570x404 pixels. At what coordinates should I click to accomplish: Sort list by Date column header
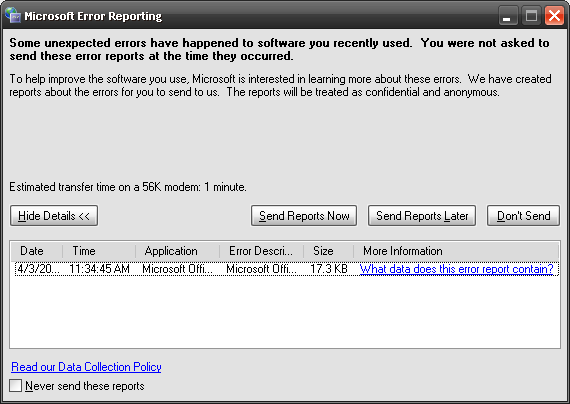click(x=36, y=251)
